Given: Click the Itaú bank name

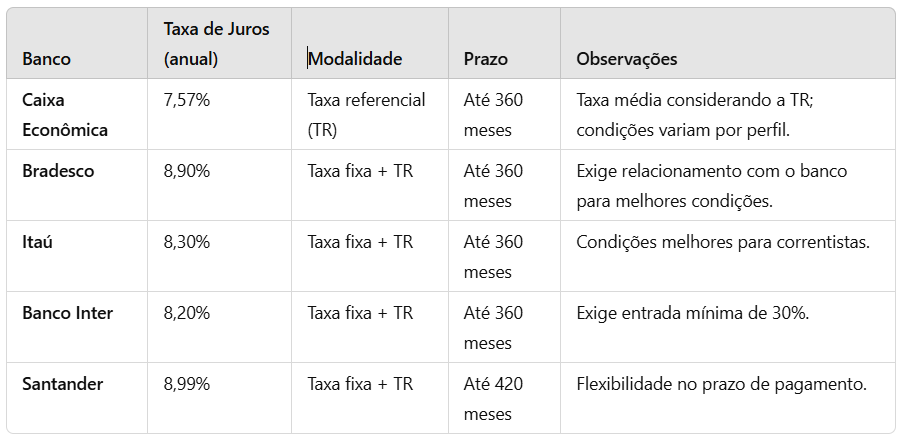Looking at the screenshot, I should pyautogui.click(x=37, y=242).
